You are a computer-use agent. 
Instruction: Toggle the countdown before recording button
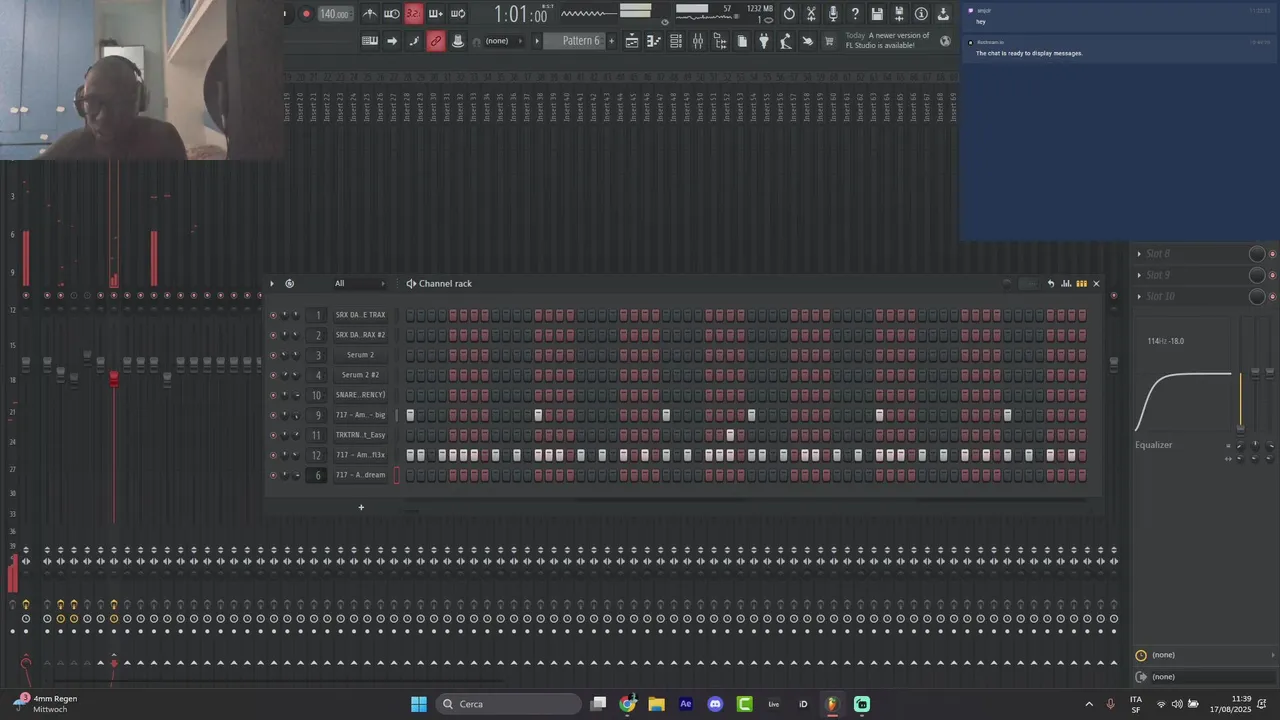[x=413, y=14]
